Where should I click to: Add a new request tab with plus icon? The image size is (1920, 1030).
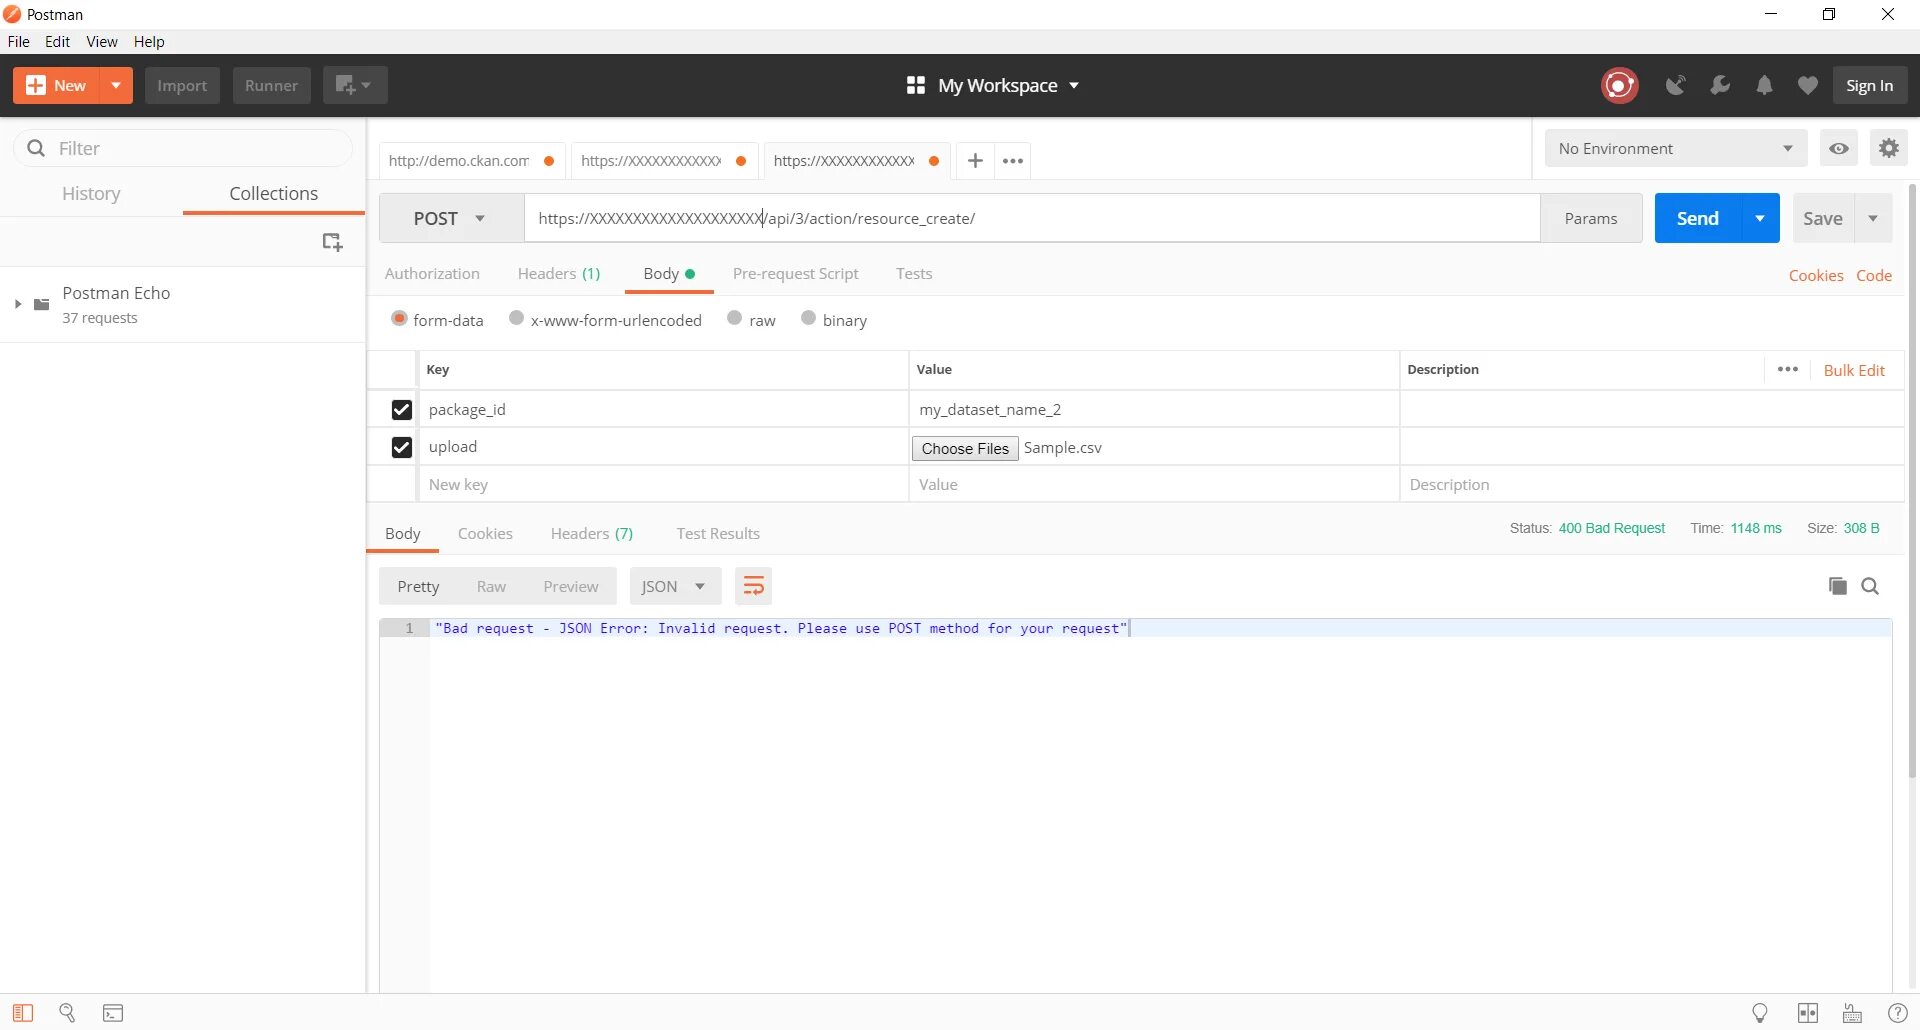(975, 160)
